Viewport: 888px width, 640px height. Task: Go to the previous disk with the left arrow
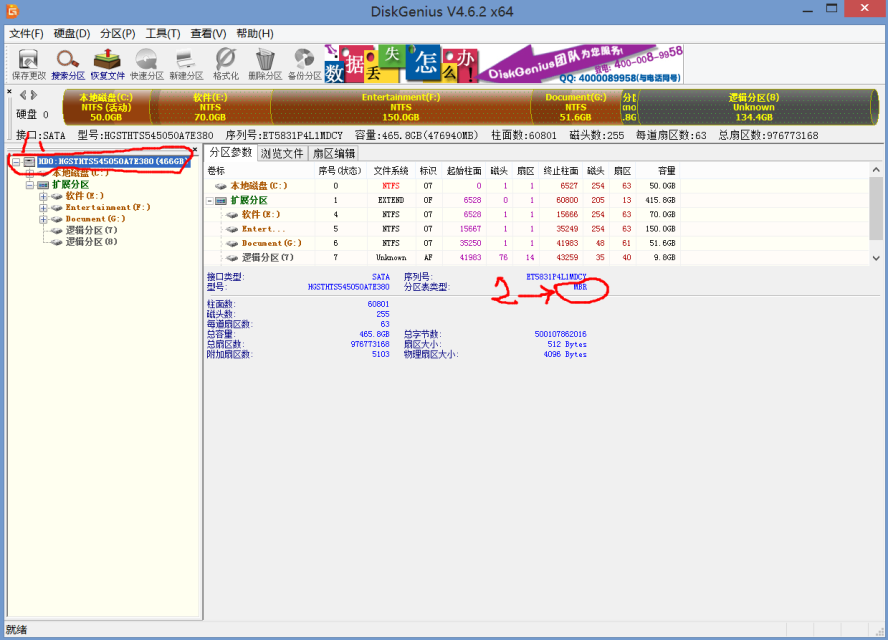(x=23, y=95)
